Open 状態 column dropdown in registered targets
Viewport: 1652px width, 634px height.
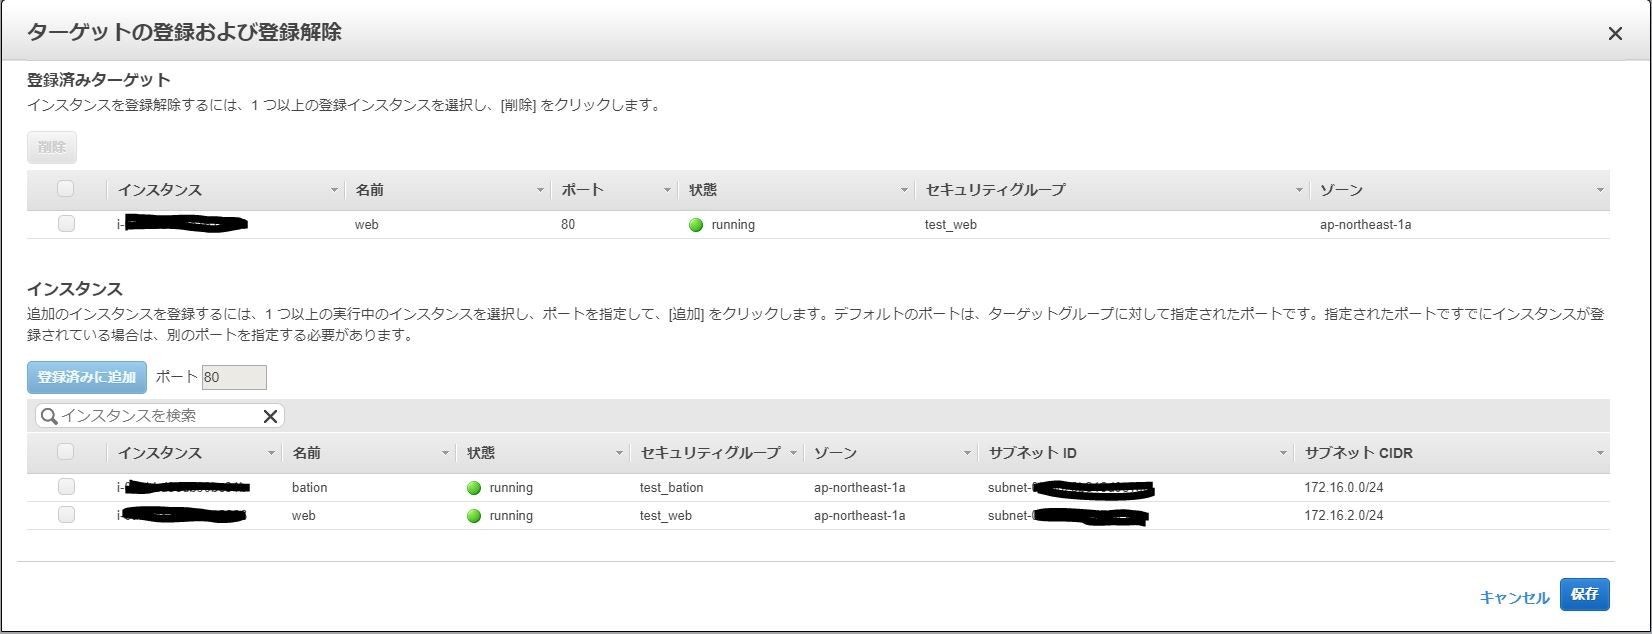tap(904, 190)
